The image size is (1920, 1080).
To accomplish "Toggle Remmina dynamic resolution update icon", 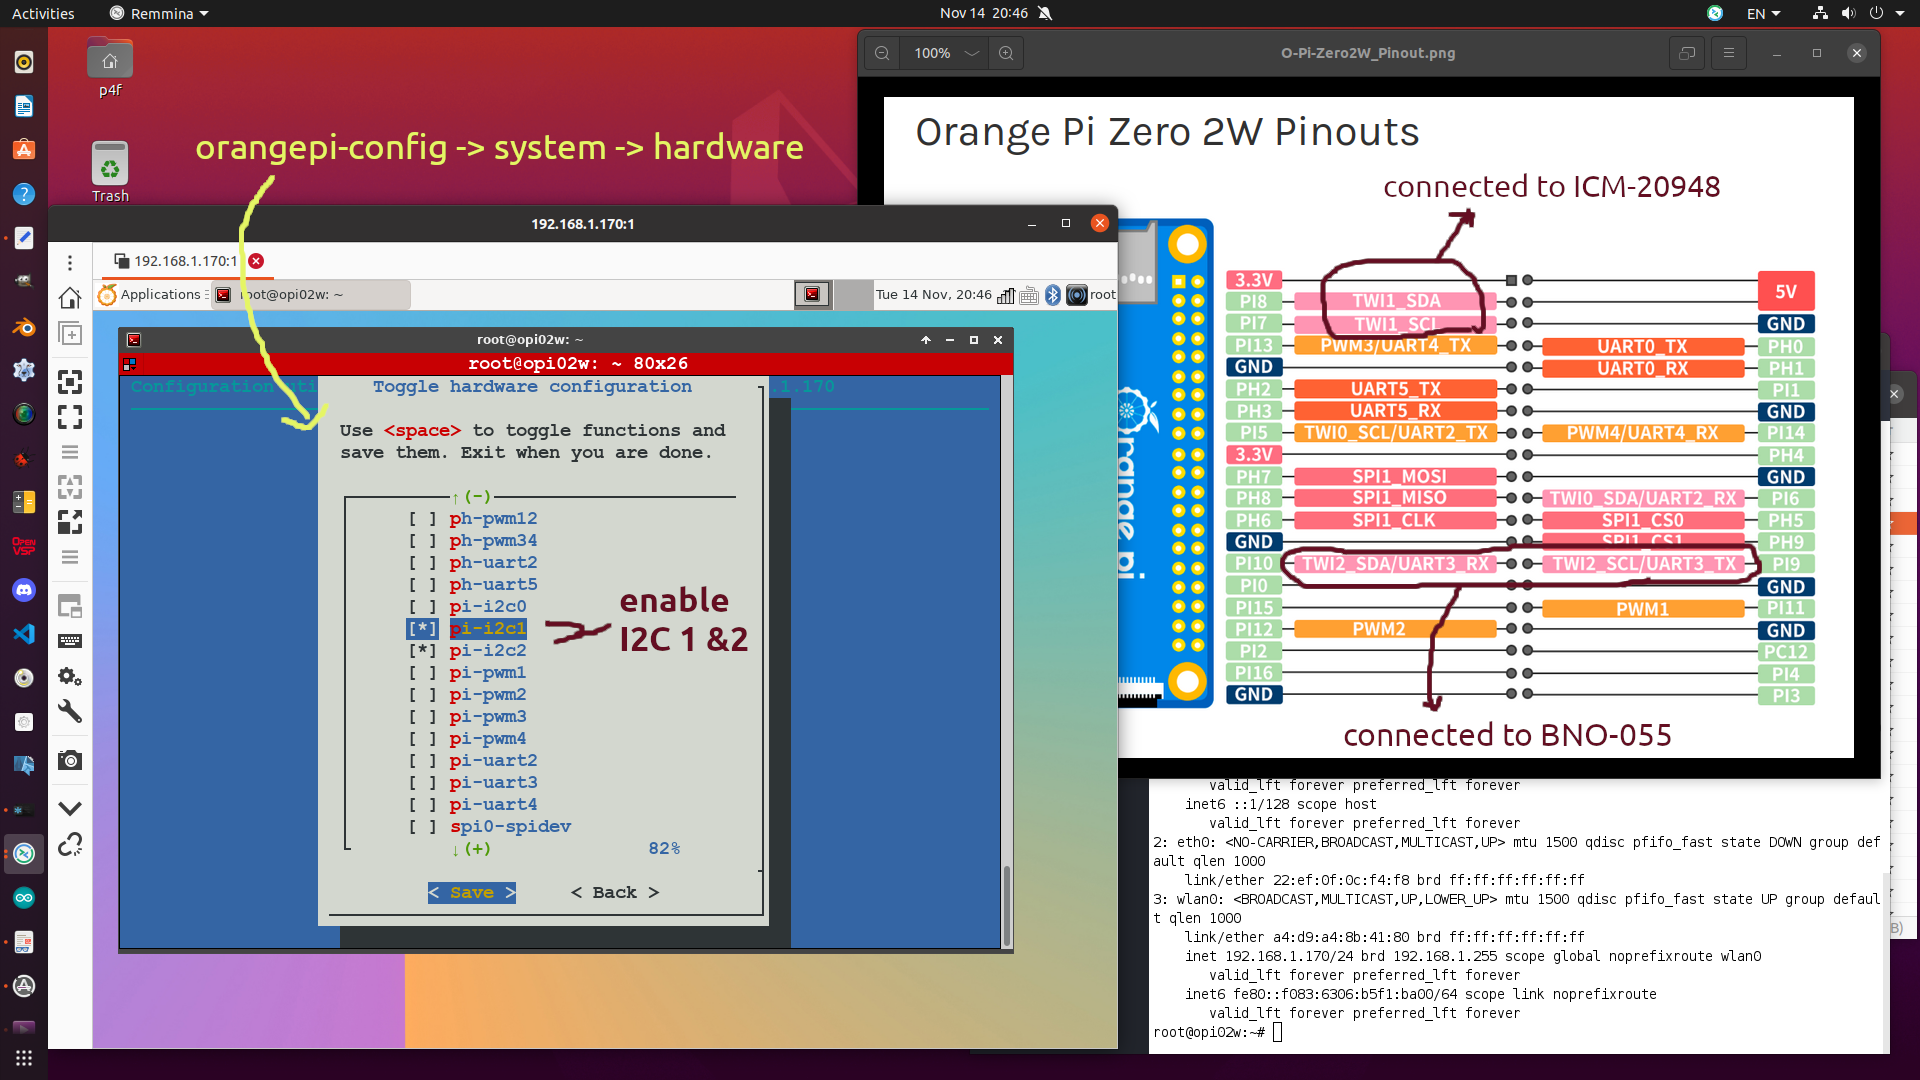I will (x=70, y=487).
